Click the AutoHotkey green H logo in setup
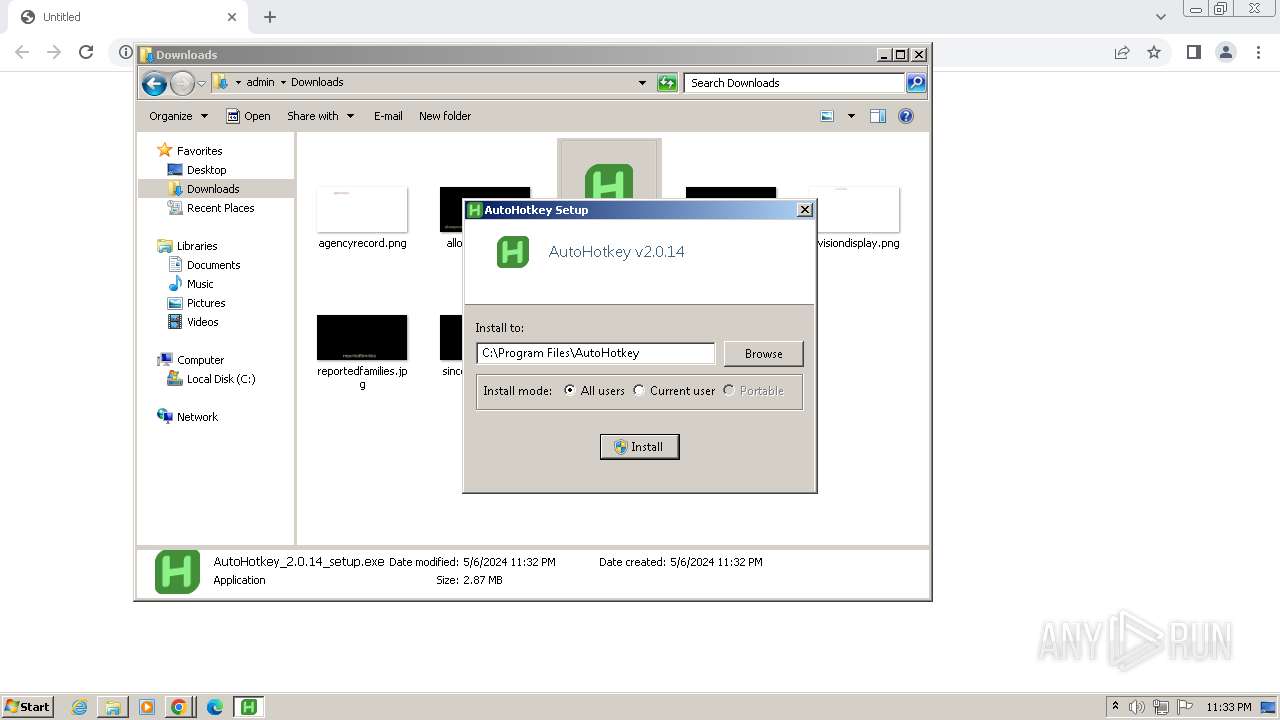Viewport: 1280px width, 720px height. 513,252
